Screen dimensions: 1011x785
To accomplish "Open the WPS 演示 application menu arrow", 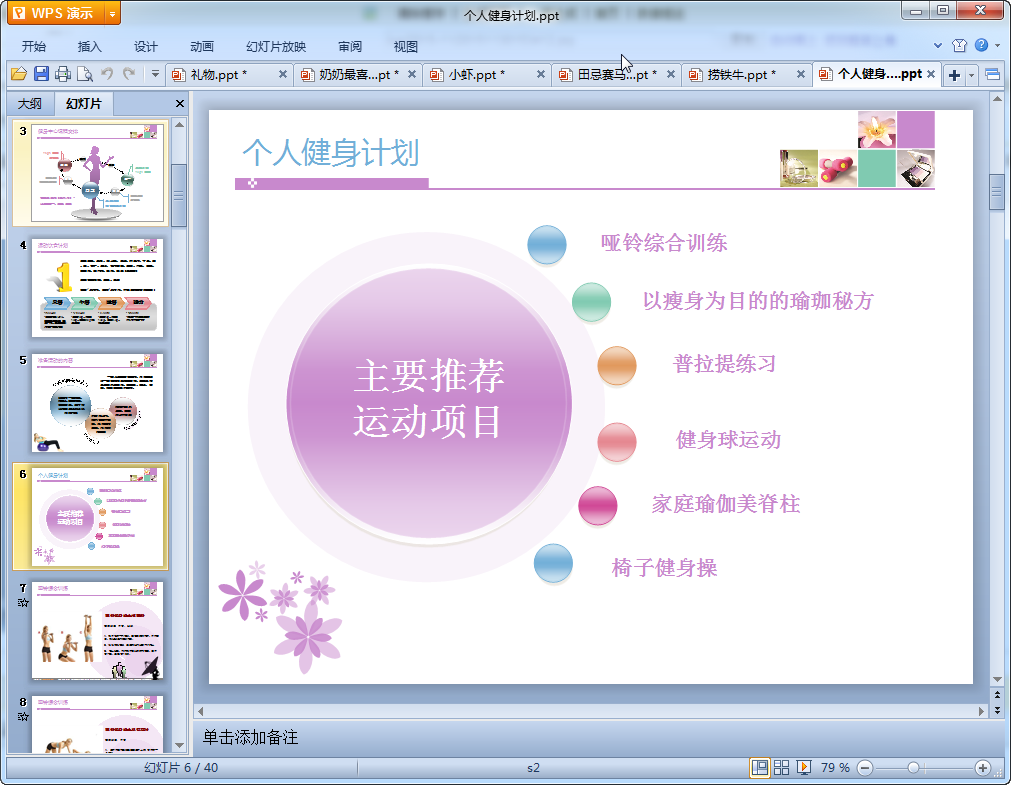I will [x=113, y=13].
